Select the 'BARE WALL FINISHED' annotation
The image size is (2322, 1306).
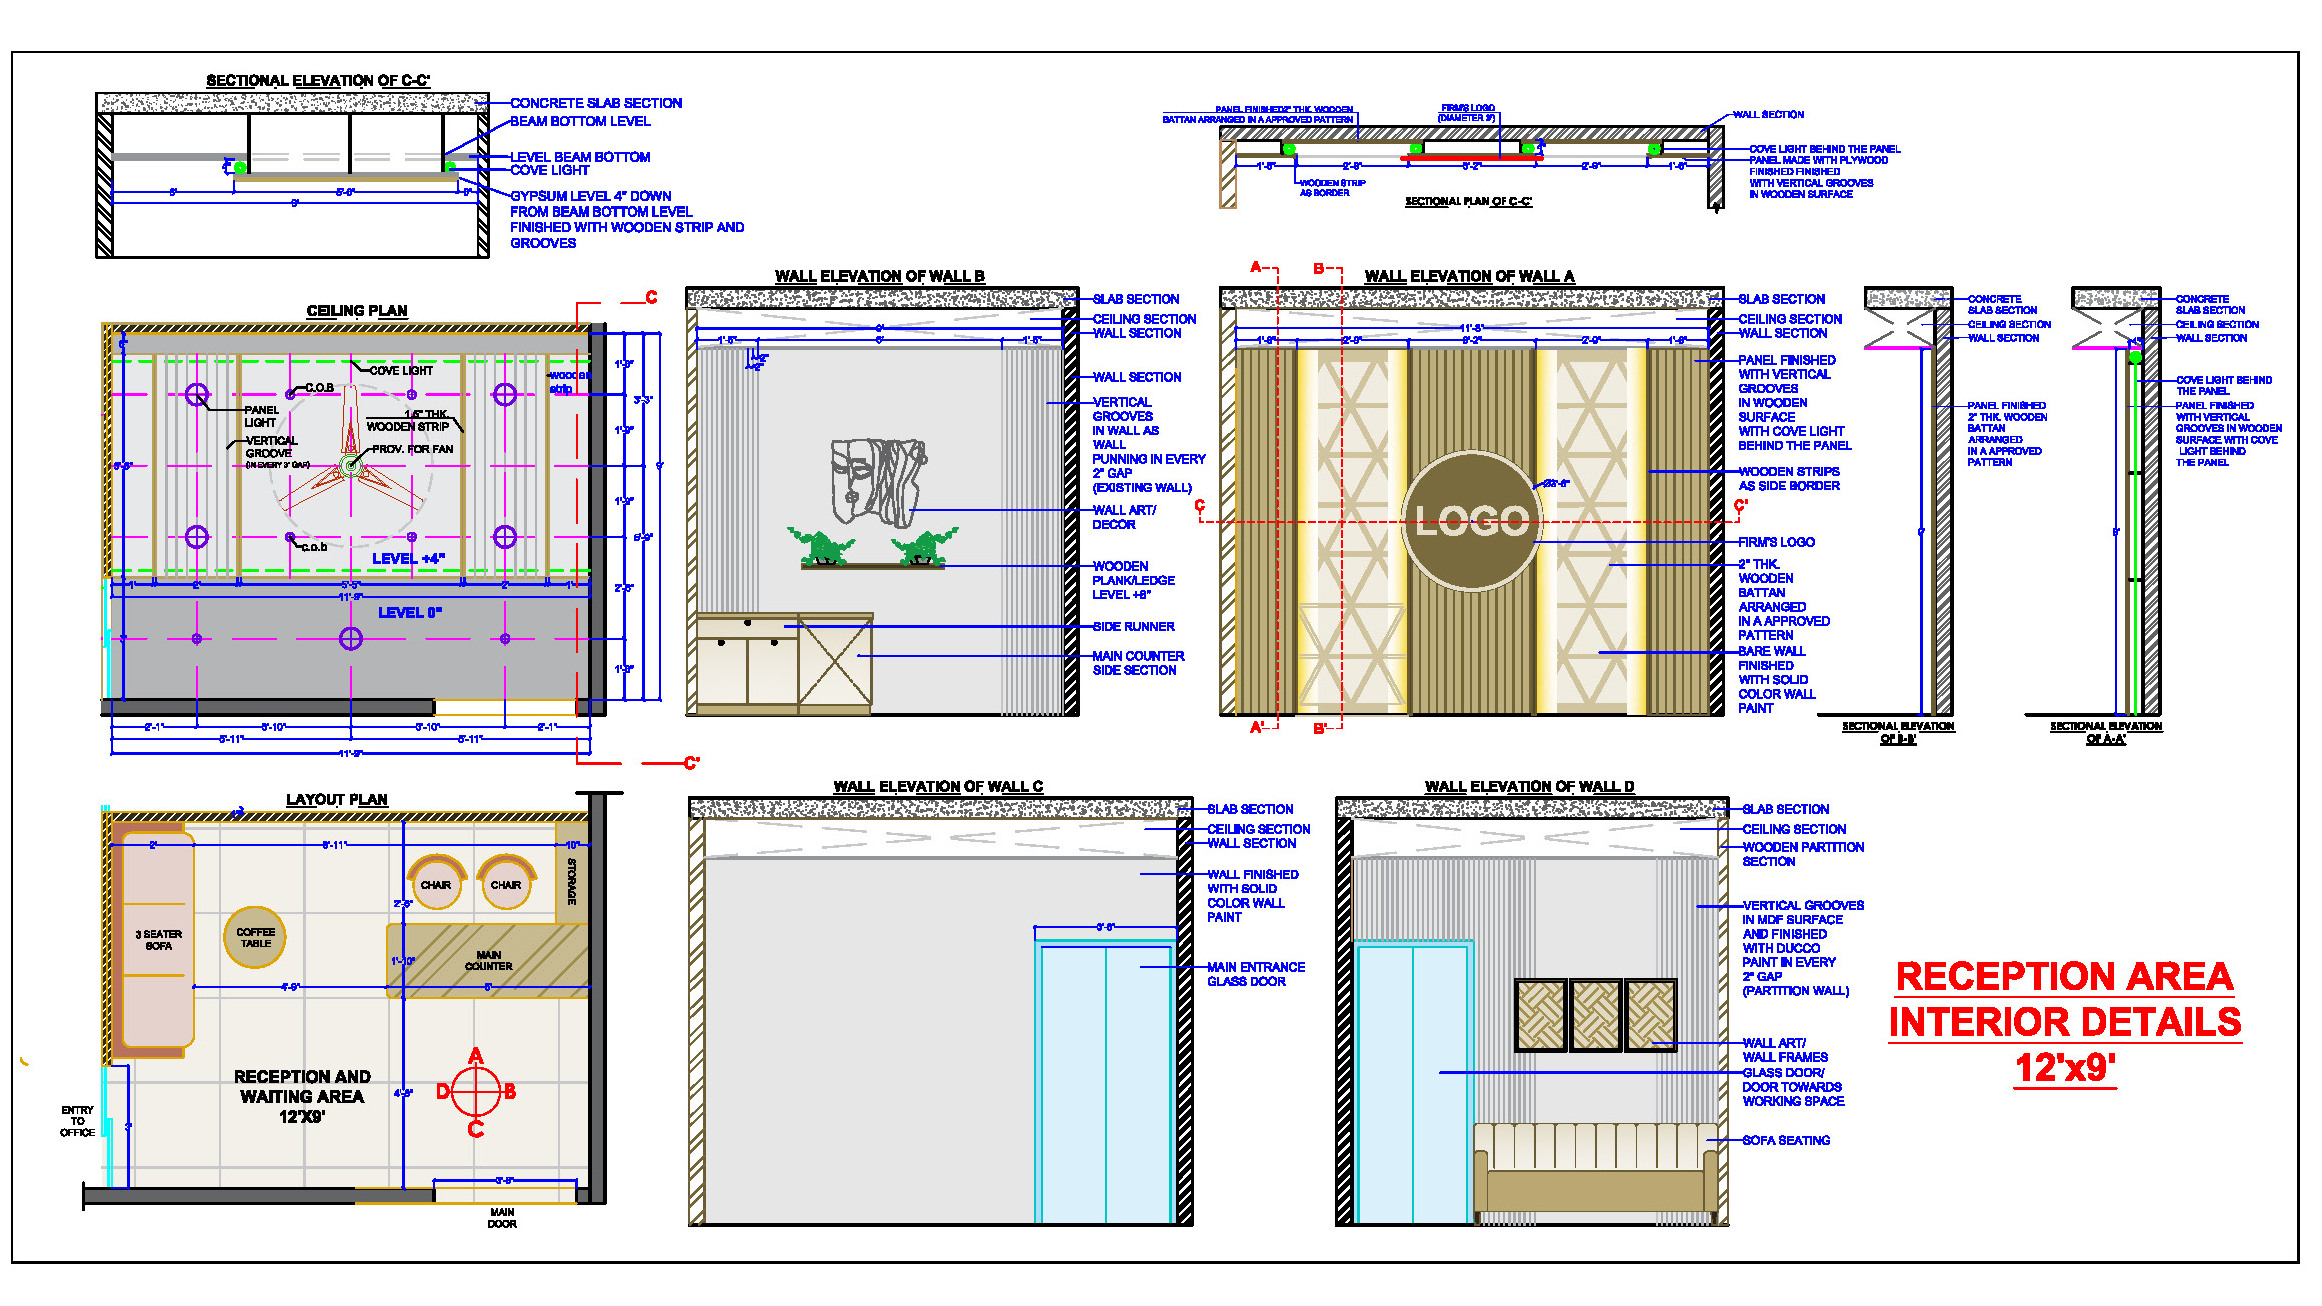[1776, 679]
